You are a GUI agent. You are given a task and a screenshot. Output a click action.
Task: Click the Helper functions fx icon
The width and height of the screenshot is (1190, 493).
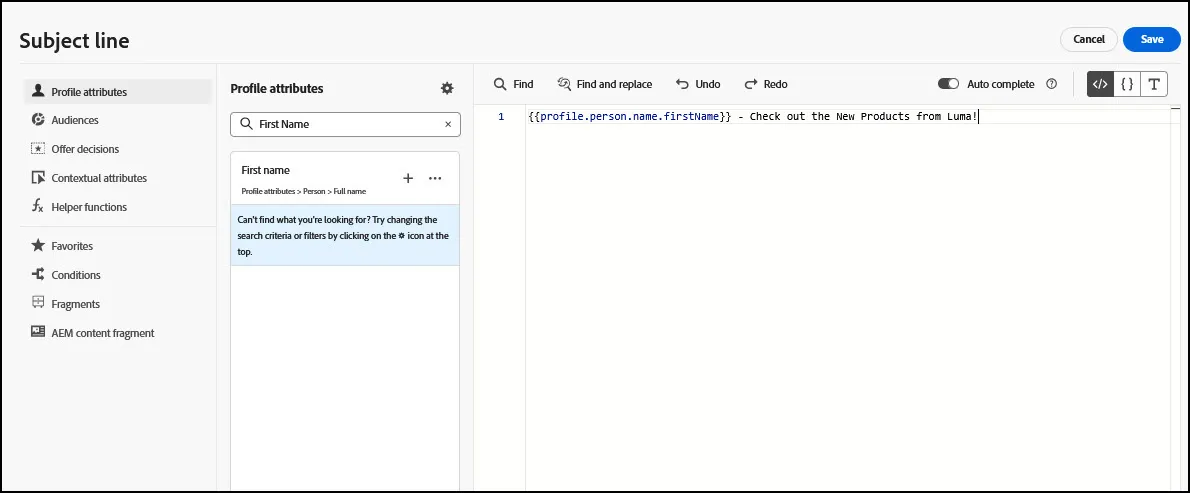coord(38,206)
